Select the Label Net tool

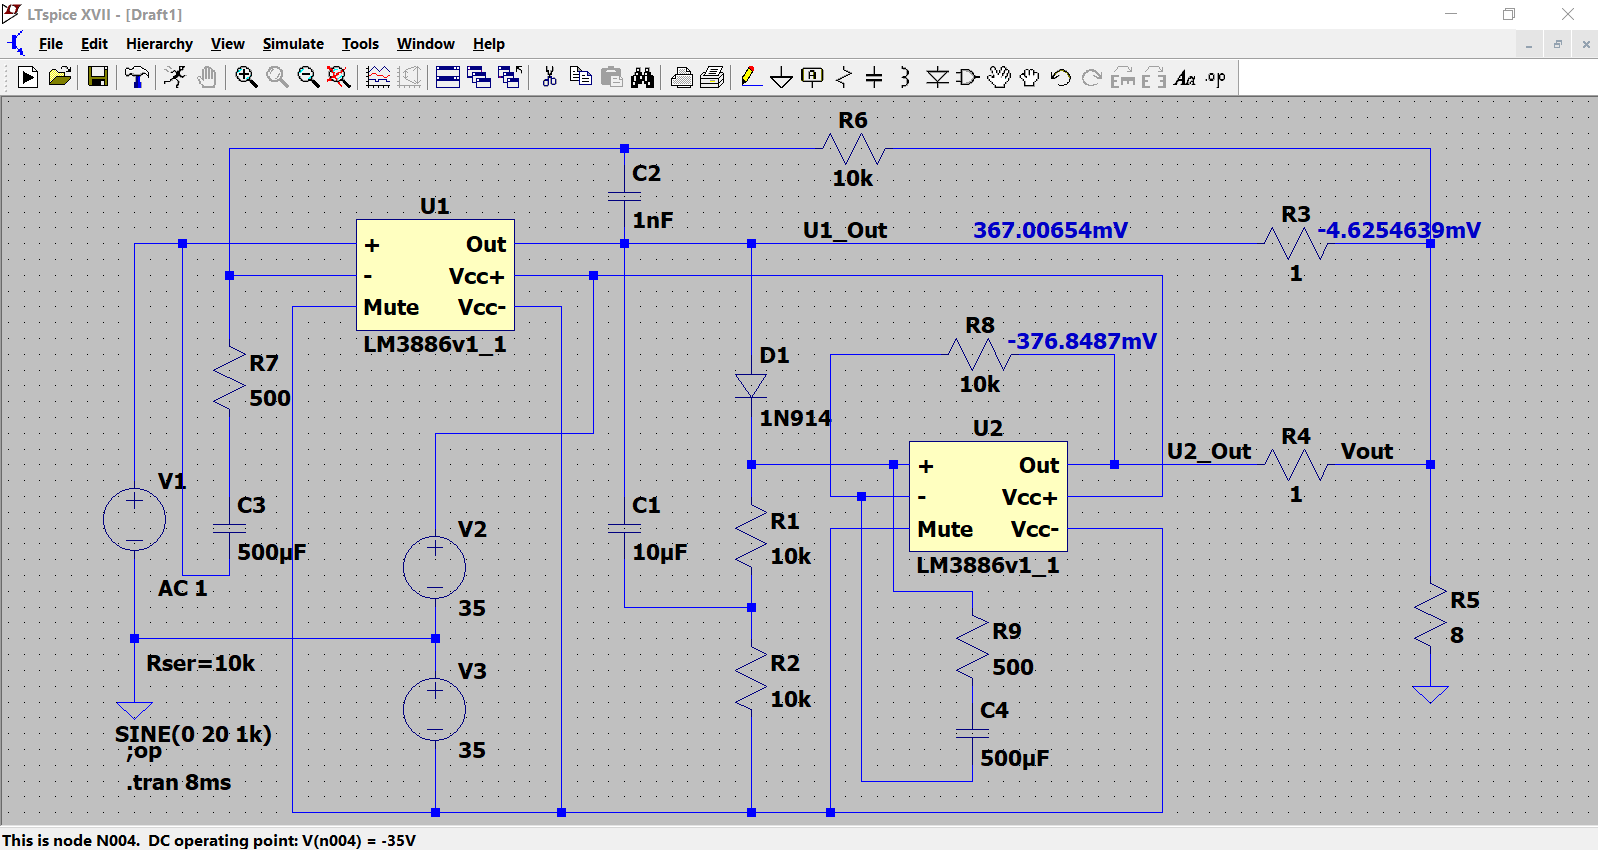click(813, 77)
